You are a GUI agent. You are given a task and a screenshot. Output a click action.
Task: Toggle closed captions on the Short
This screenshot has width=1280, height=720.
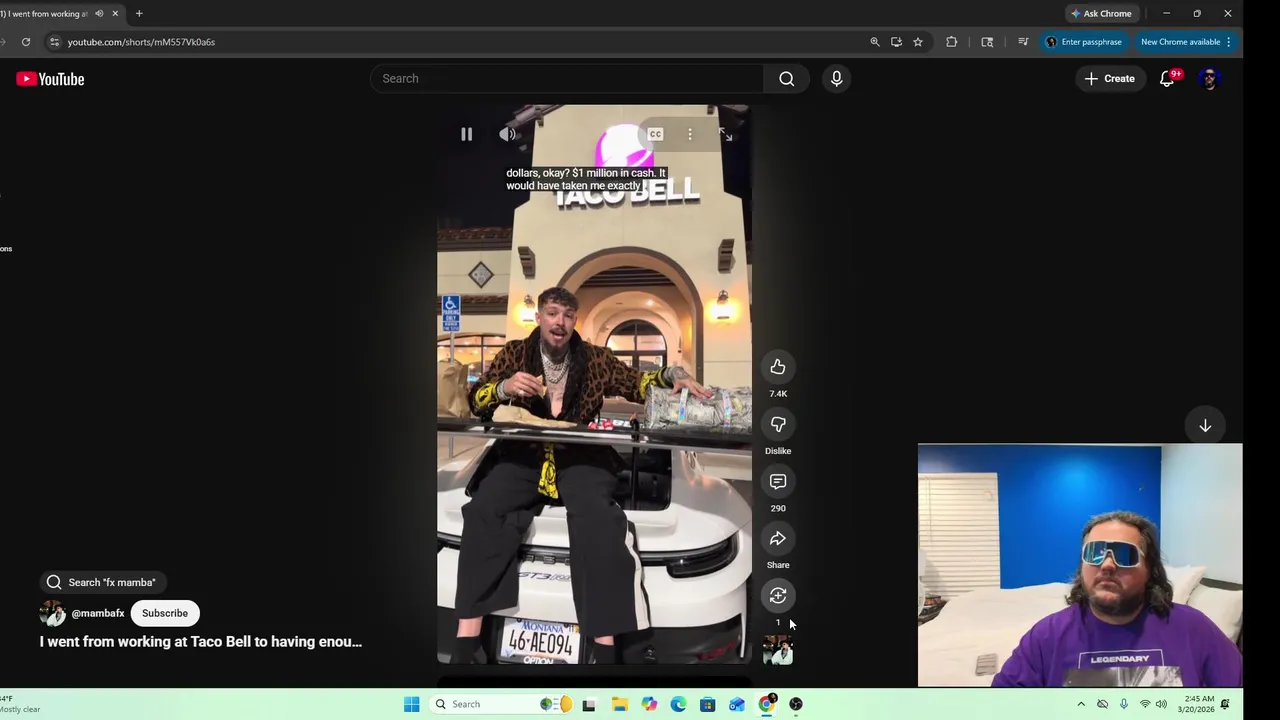[655, 134]
